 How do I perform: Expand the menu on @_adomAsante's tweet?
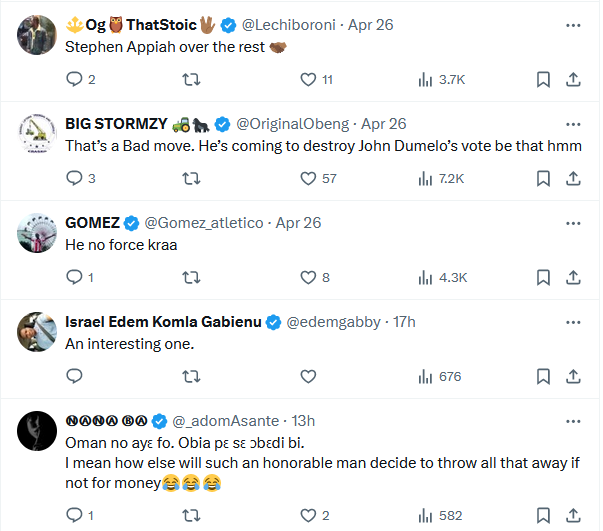click(573, 420)
